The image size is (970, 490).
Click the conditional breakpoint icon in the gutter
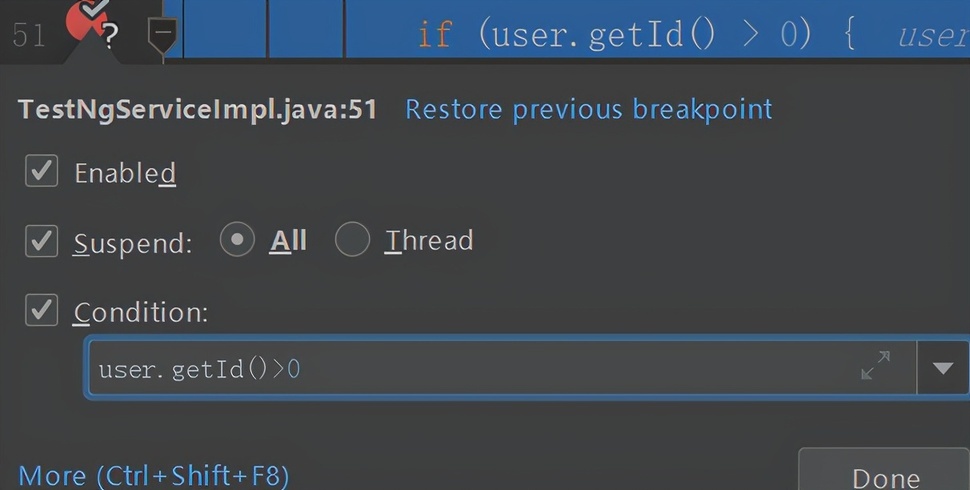click(x=92, y=24)
